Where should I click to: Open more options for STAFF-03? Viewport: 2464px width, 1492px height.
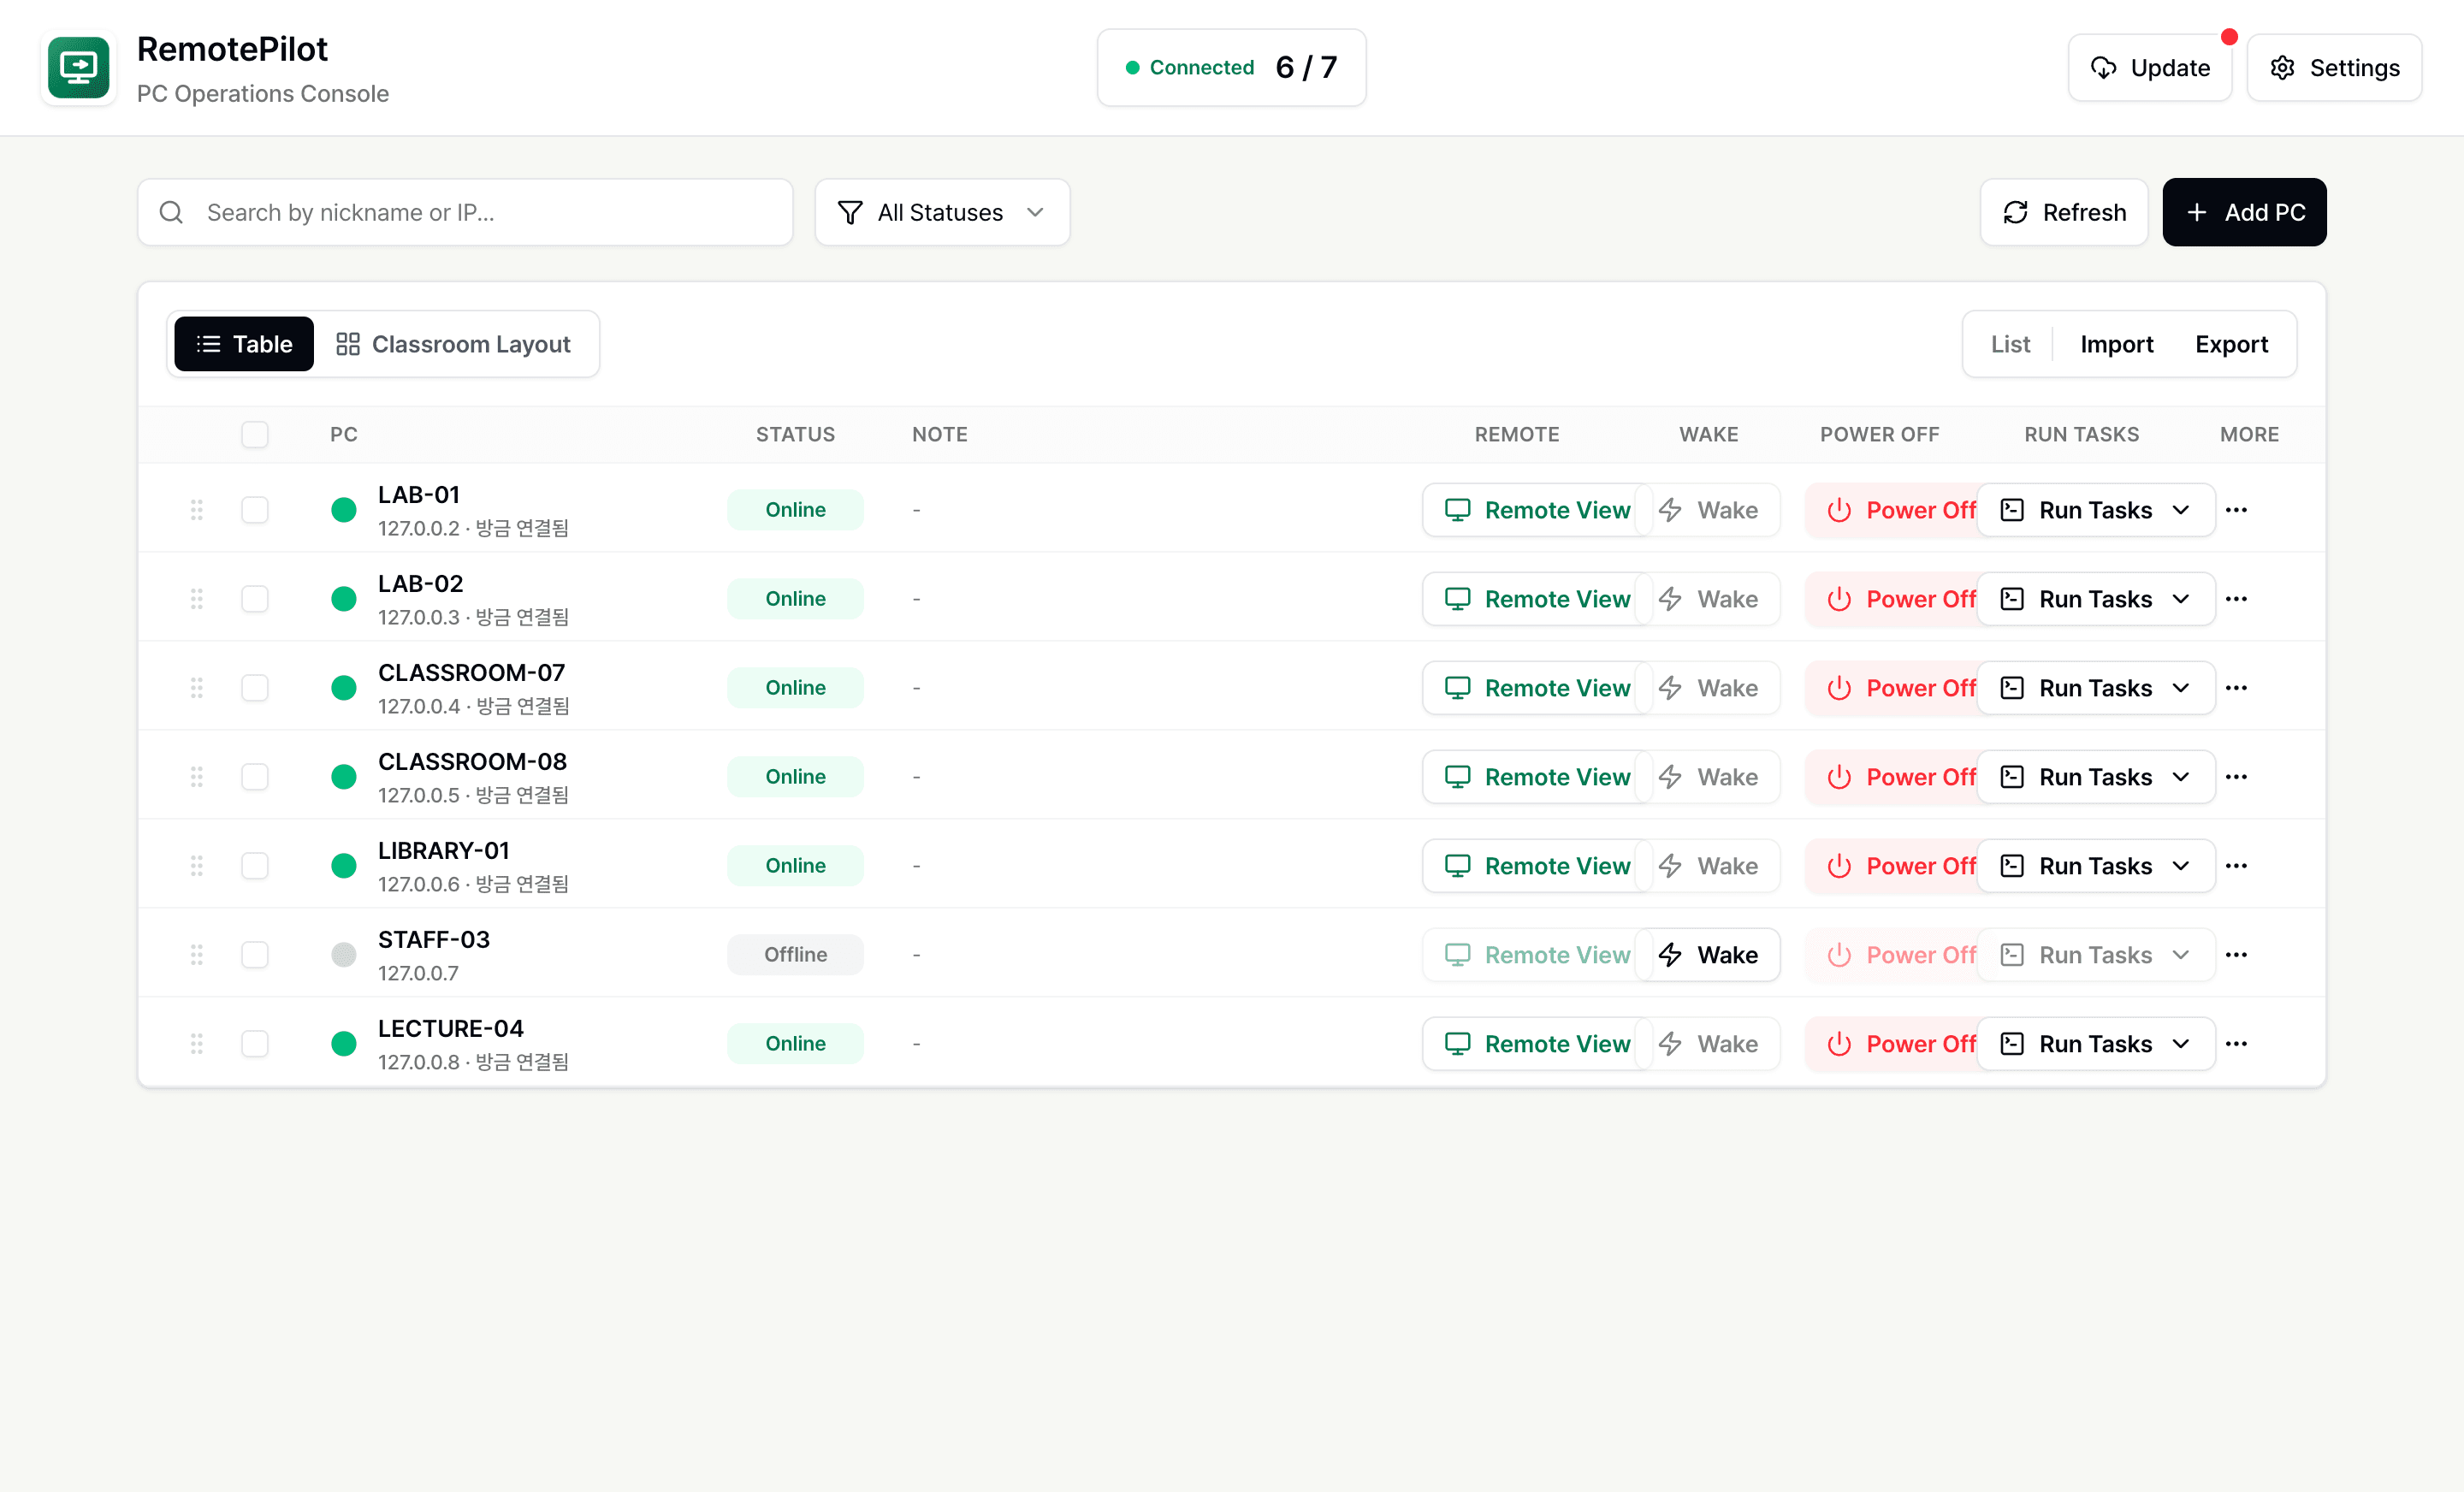2237,955
